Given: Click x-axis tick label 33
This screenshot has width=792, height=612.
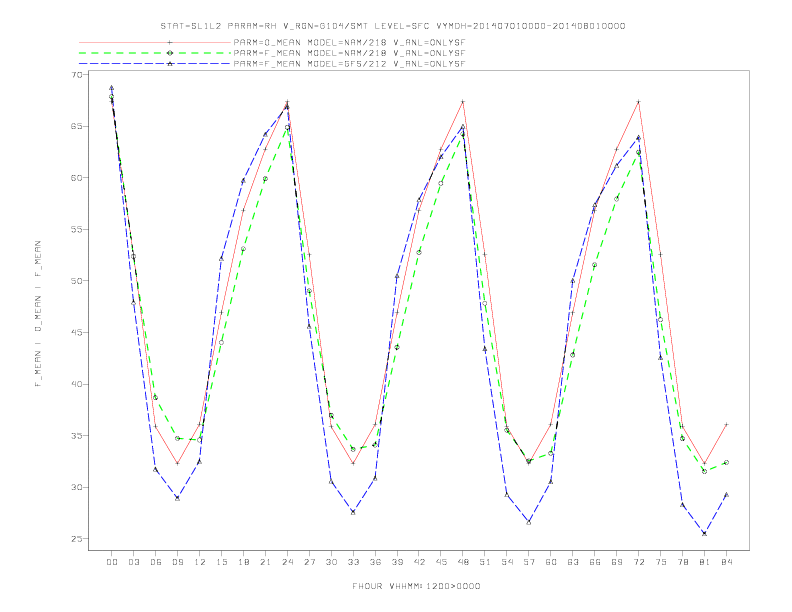Looking at the screenshot, I should (x=354, y=562).
